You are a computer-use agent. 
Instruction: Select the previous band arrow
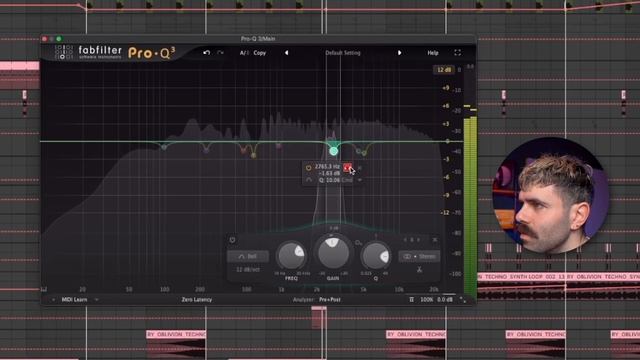pyautogui.click(x=405, y=240)
